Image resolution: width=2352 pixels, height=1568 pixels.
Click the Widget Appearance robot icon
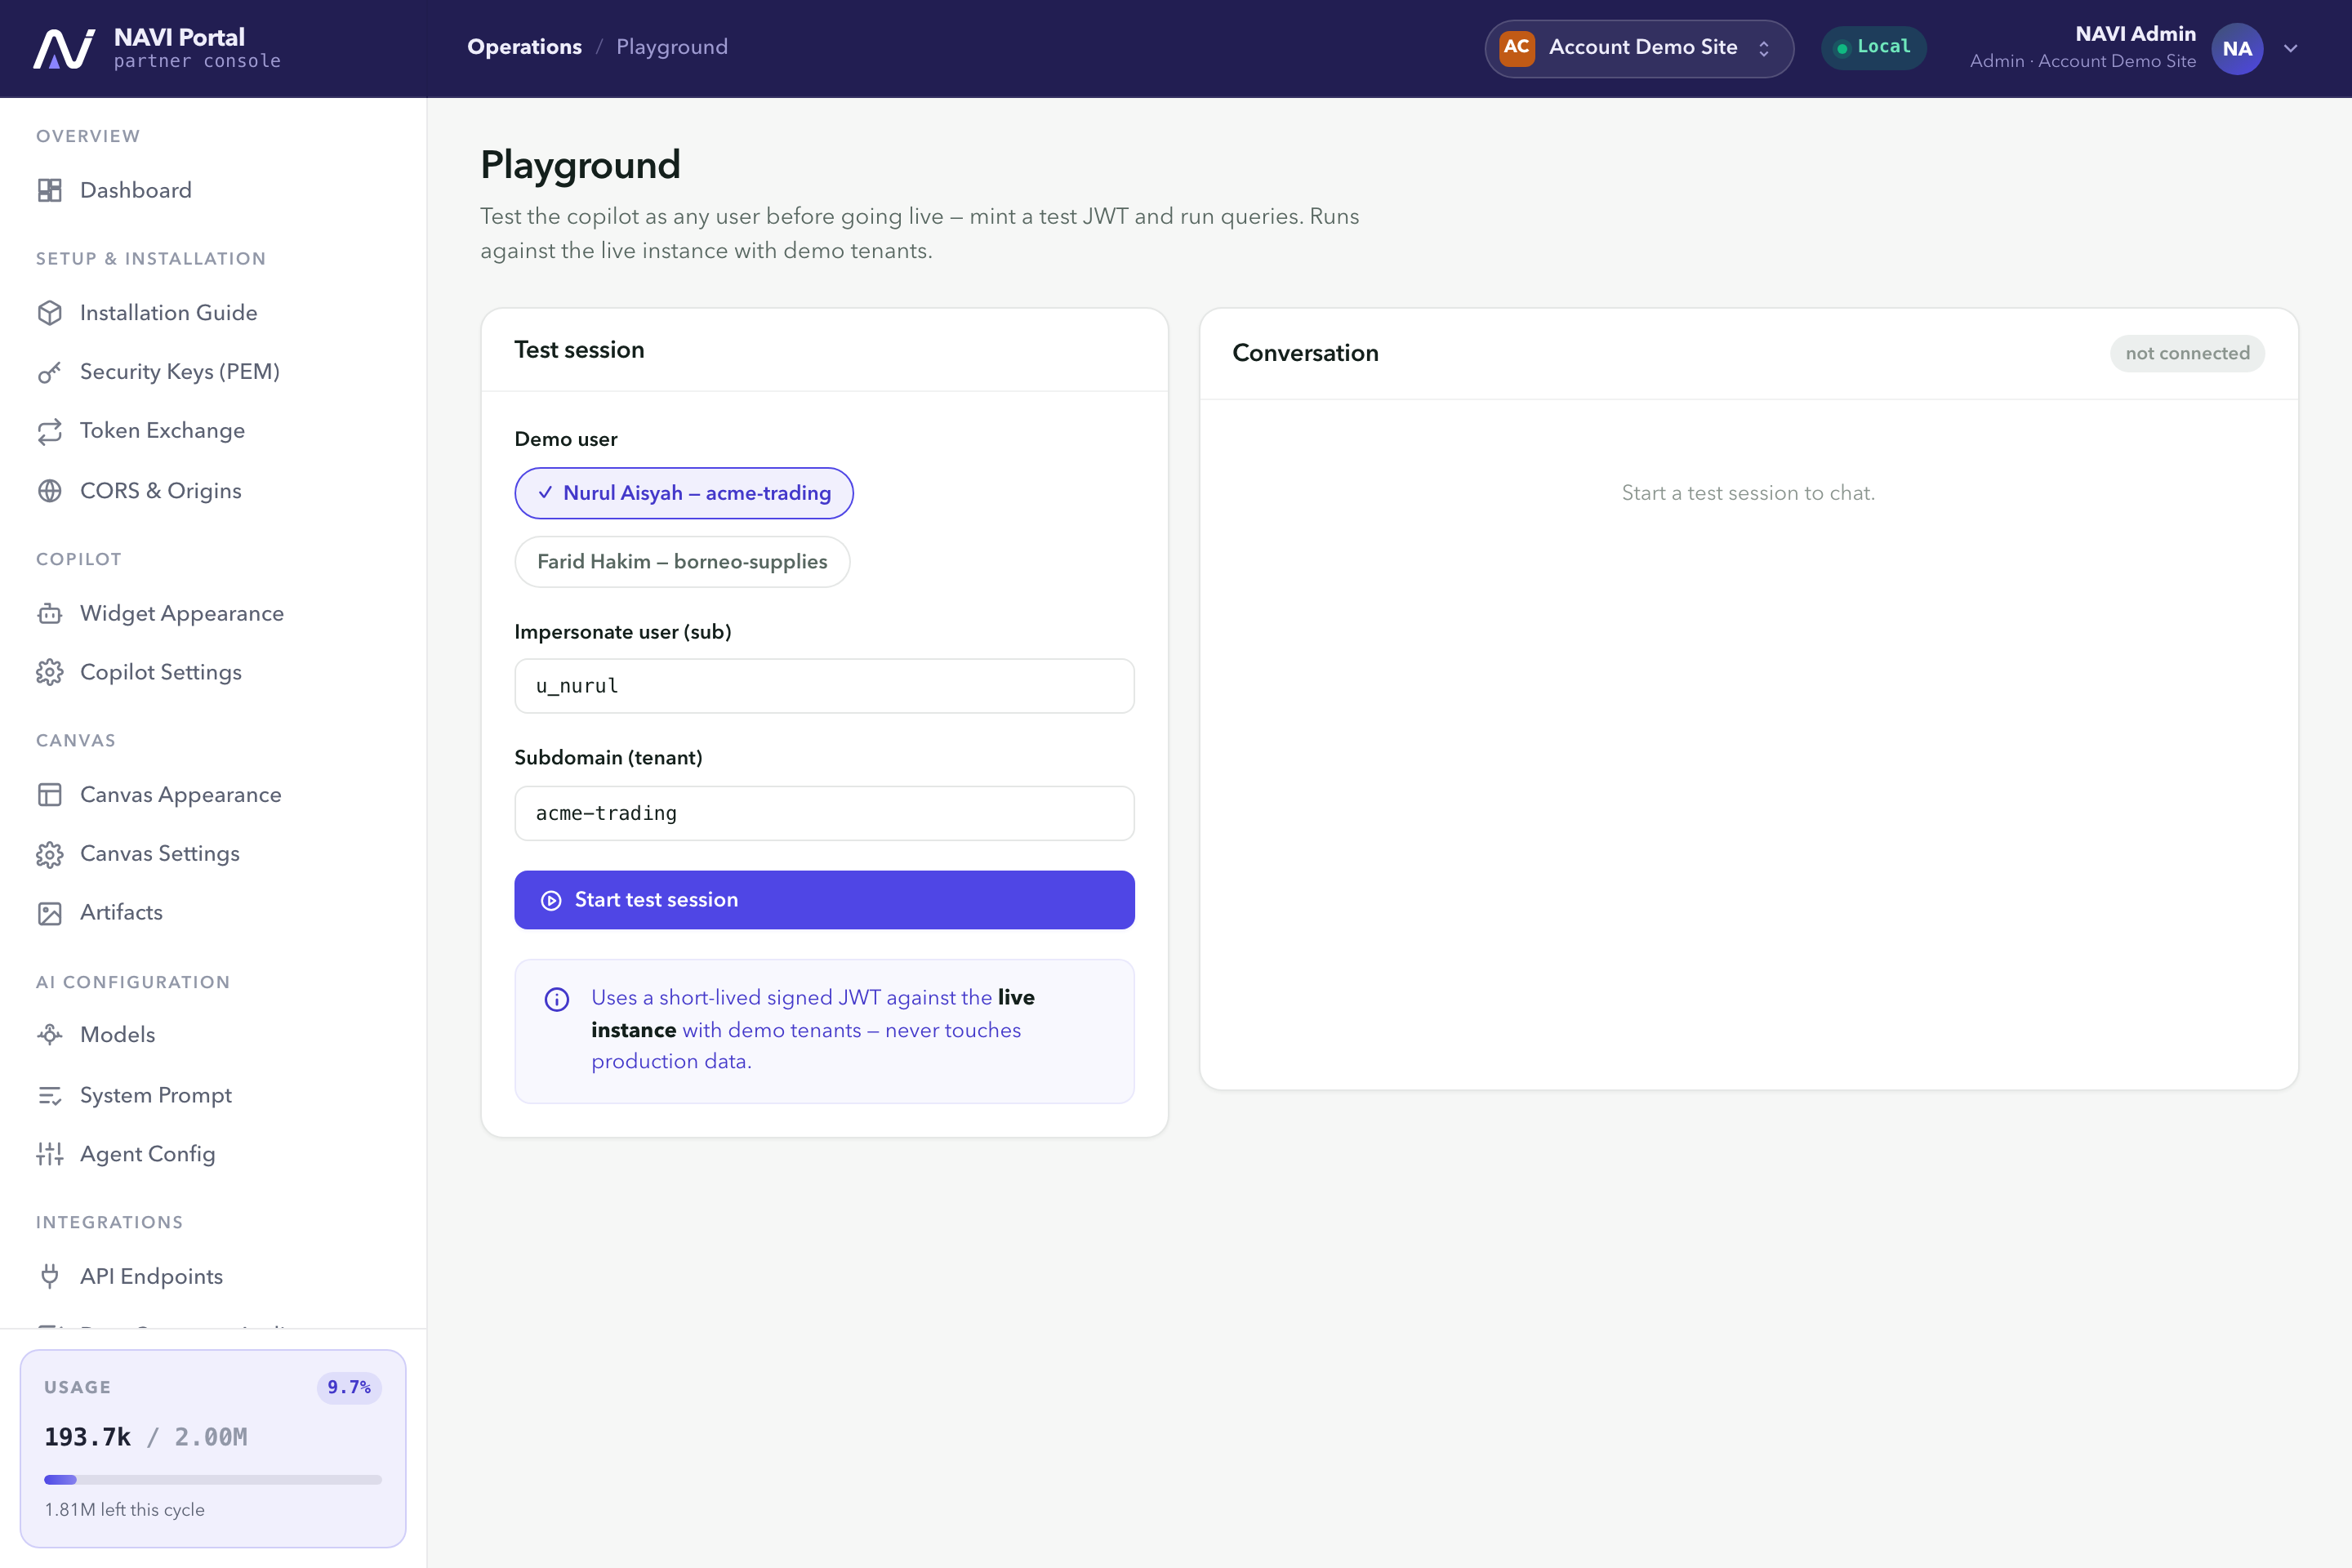click(x=50, y=613)
